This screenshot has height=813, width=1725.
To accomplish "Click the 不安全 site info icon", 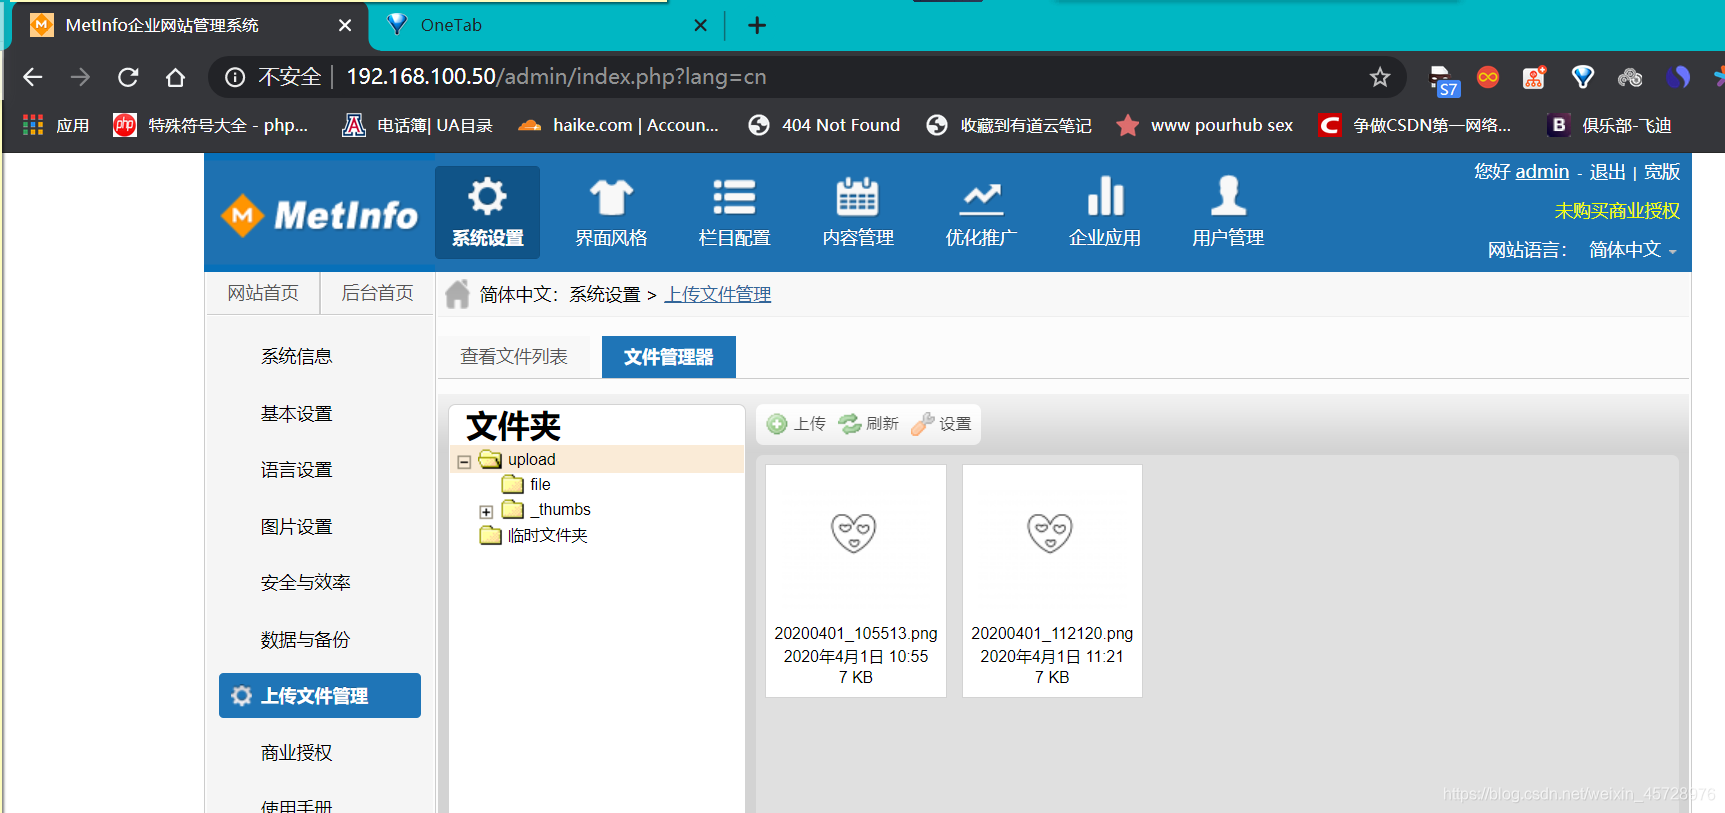I will [x=235, y=77].
